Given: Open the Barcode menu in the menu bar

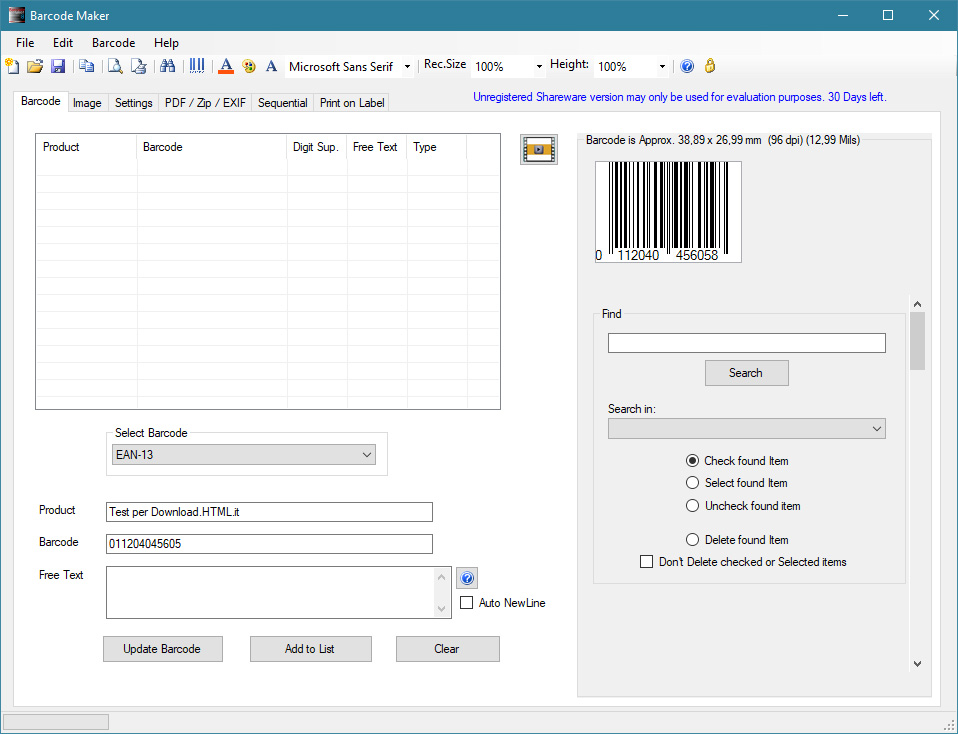Looking at the screenshot, I should (x=113, y=43).
